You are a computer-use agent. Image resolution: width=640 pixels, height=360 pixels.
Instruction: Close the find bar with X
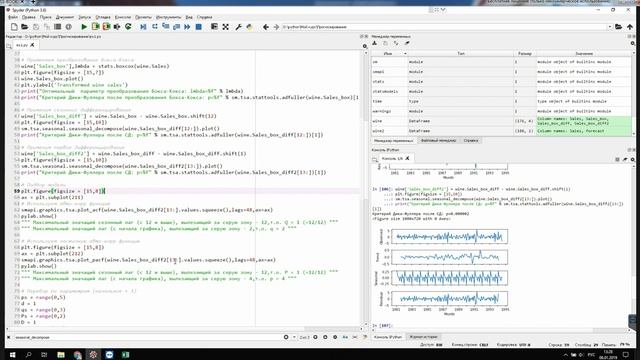point(9,337)
